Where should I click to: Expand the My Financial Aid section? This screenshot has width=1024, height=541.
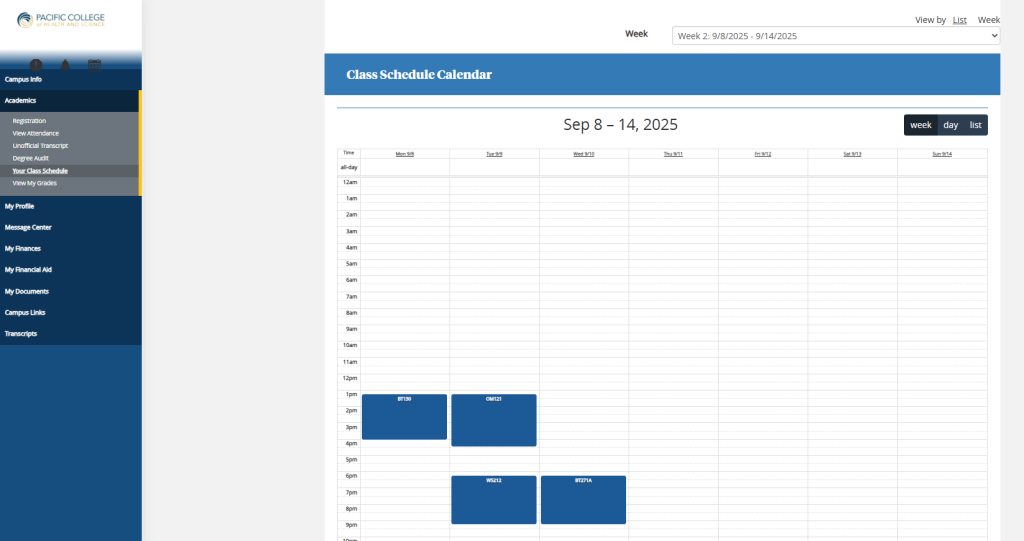point(29,270)
